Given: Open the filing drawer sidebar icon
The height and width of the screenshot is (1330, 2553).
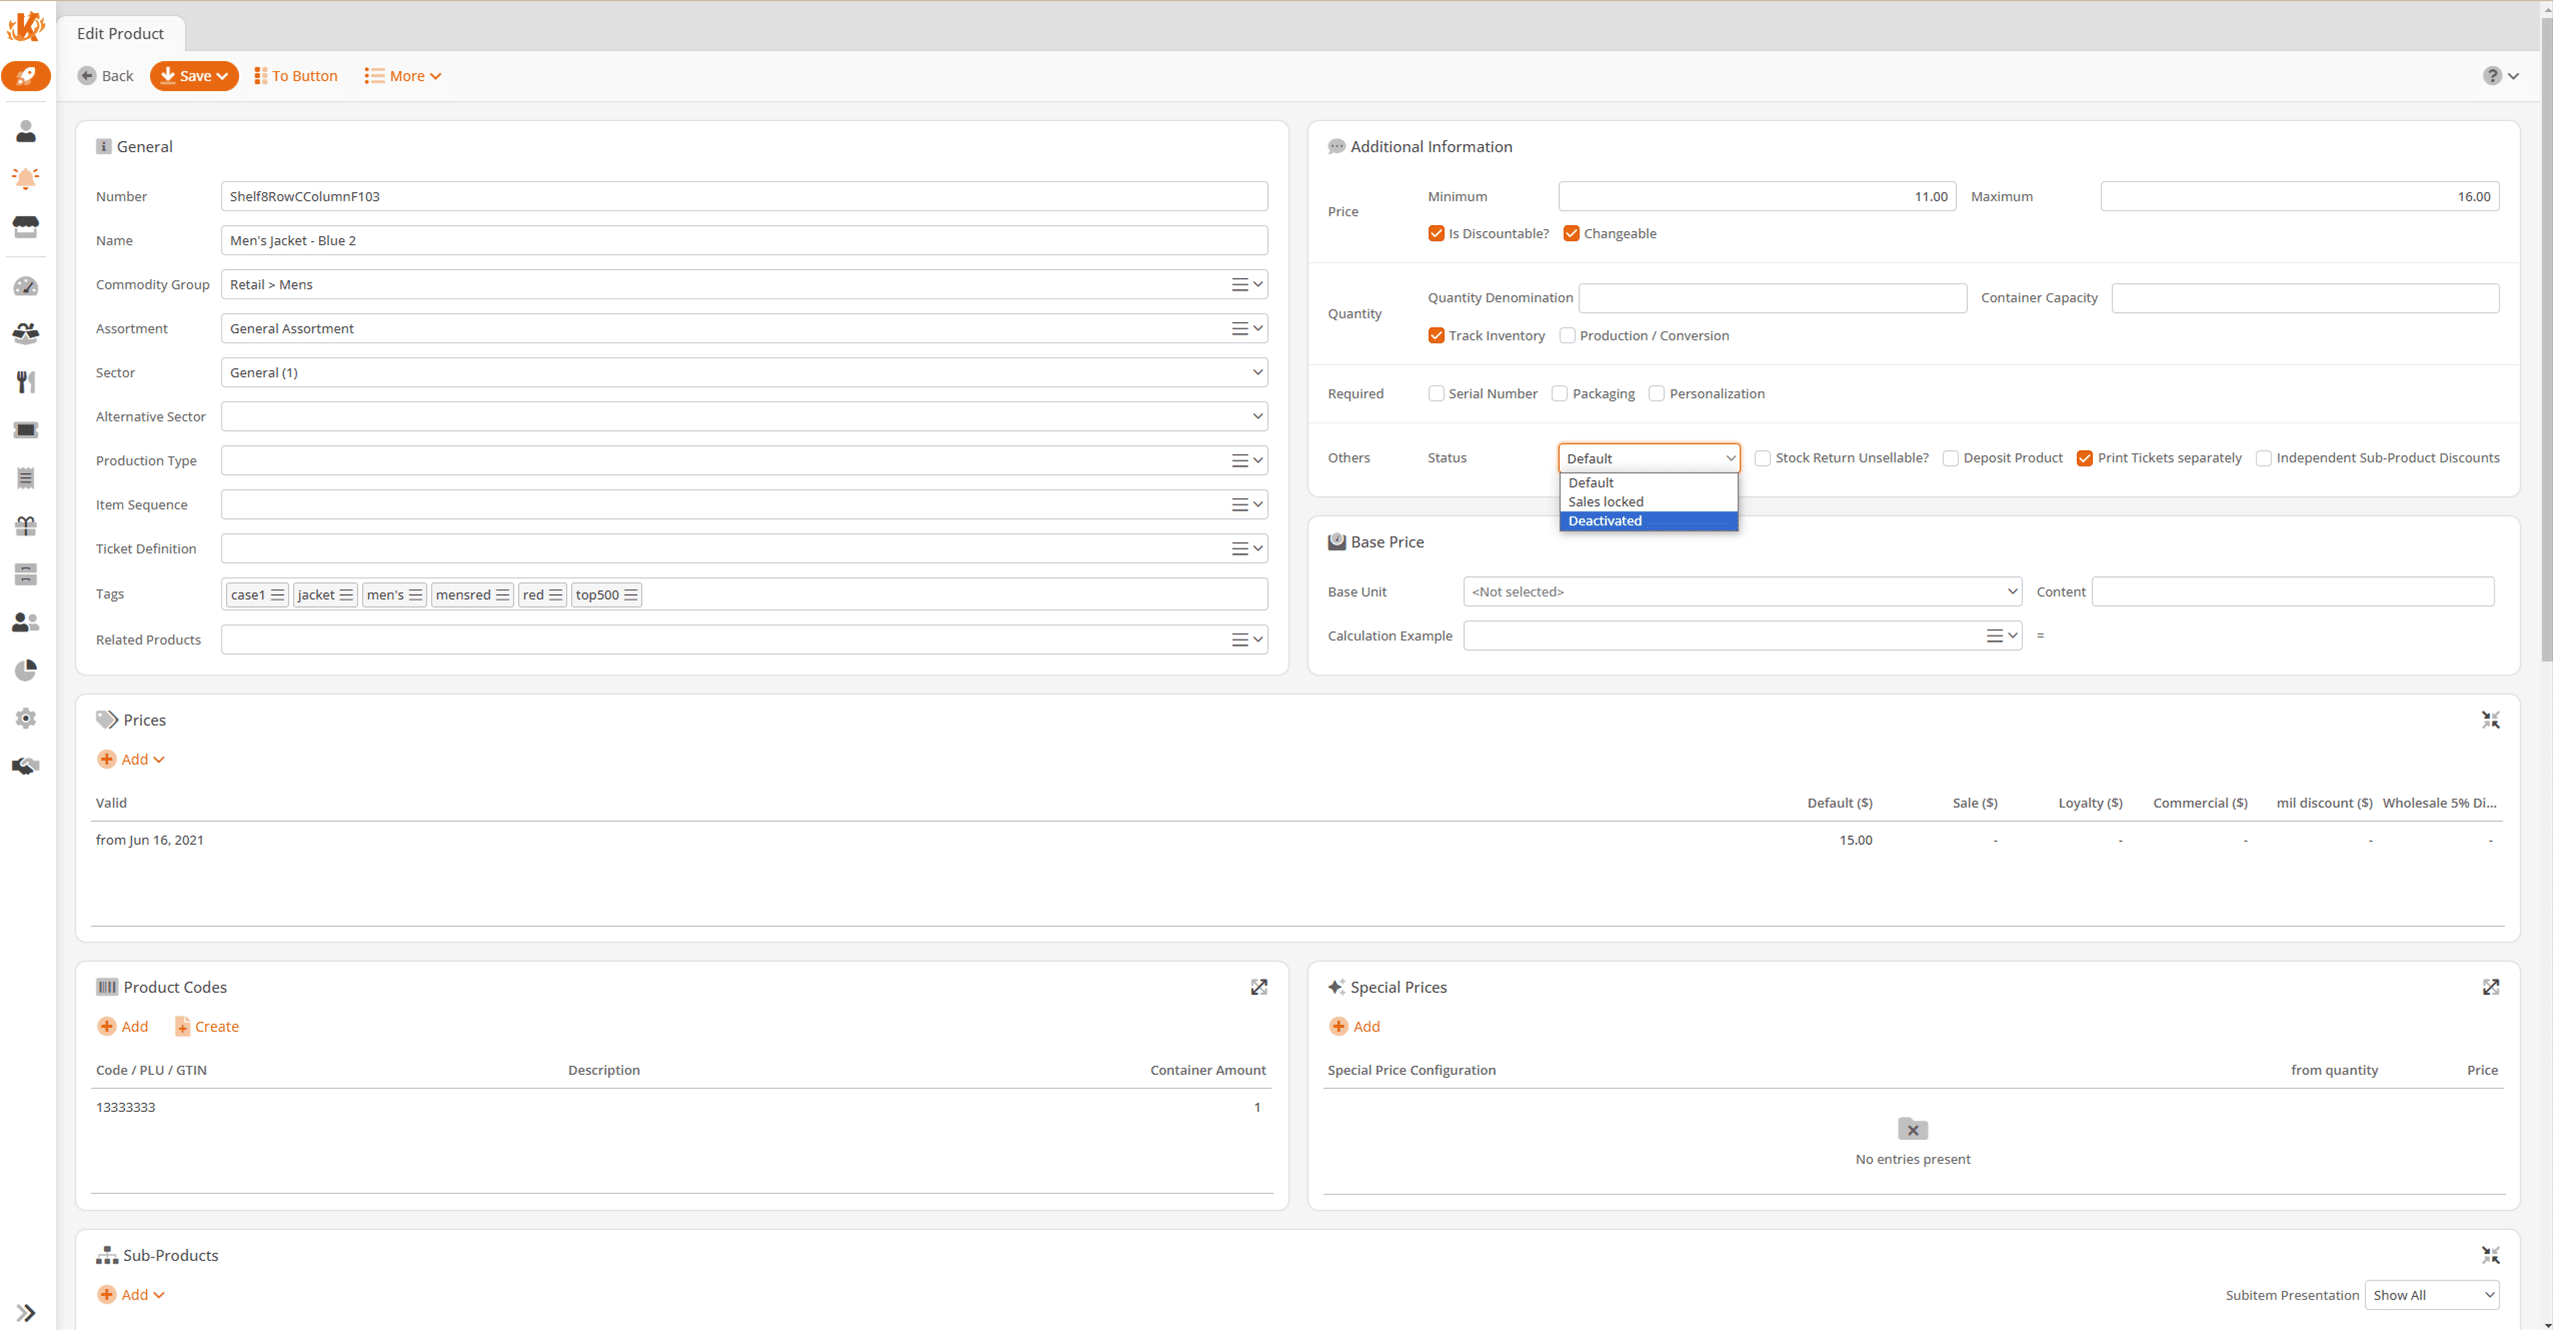Looking at the screenshot, I should (26, 574).
